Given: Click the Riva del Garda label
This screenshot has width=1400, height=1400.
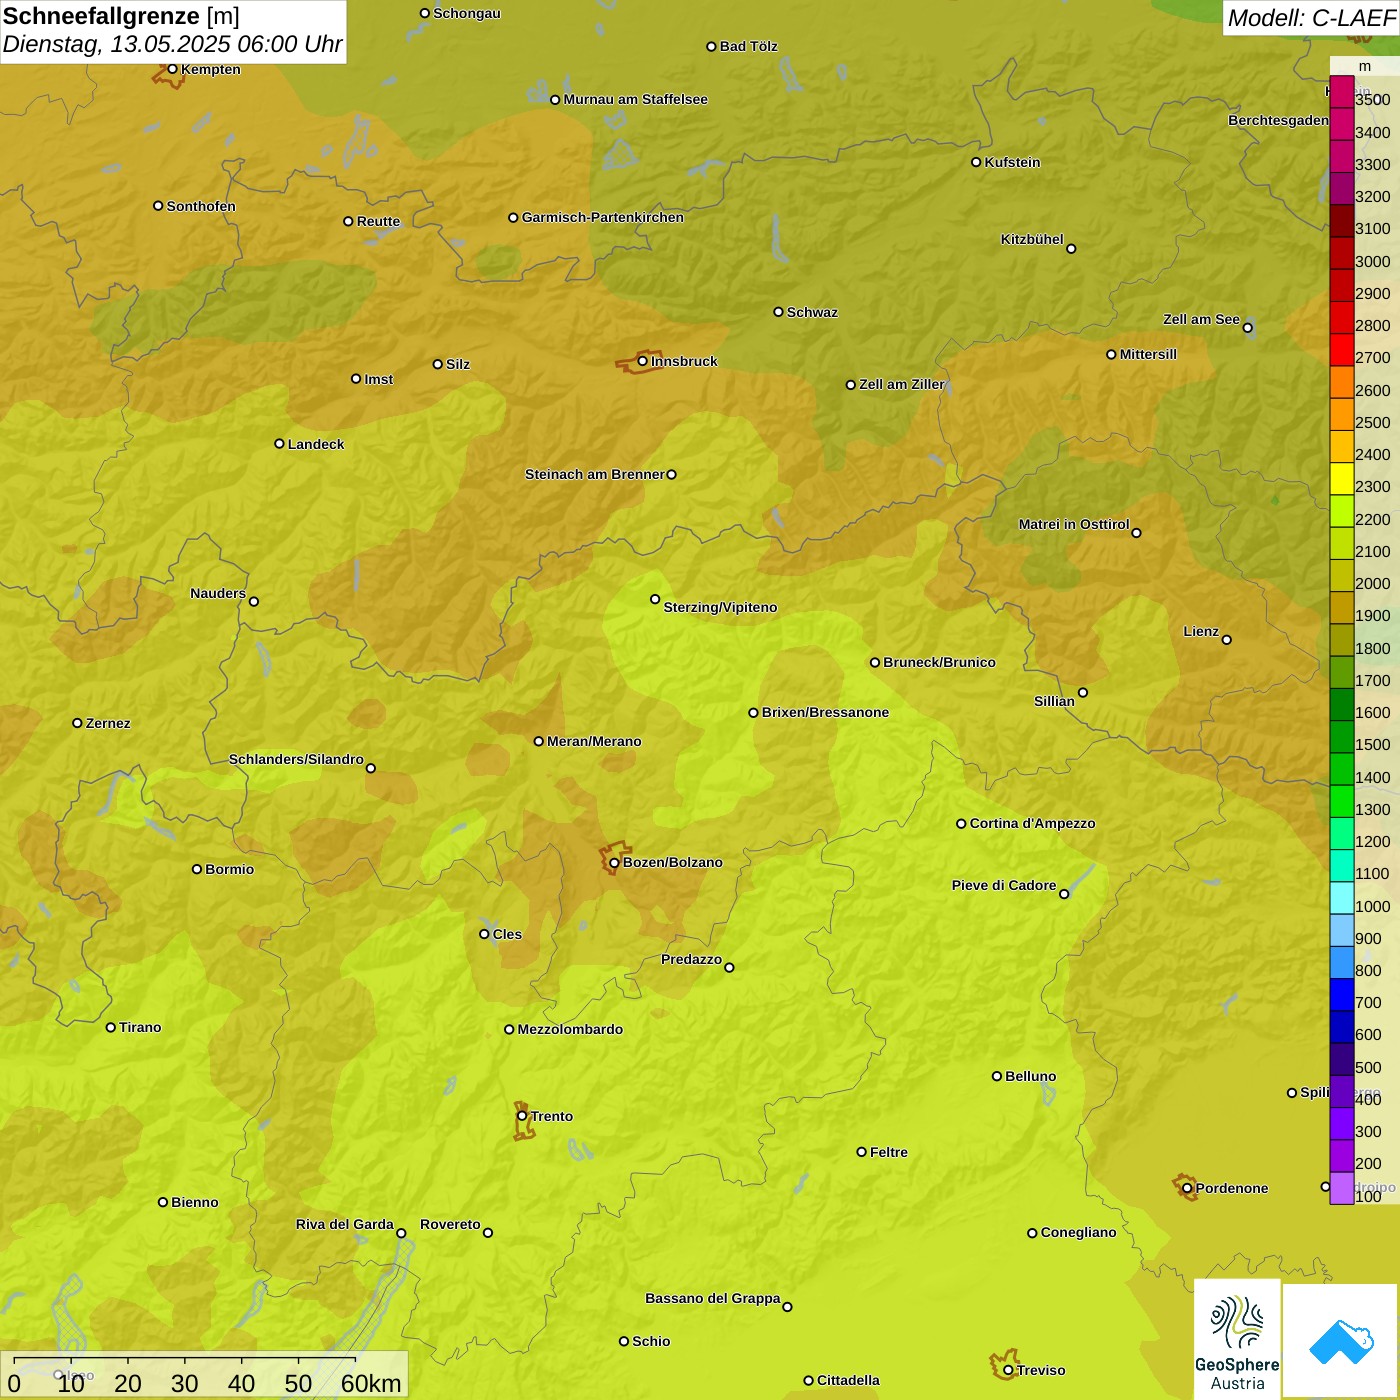Looking at the screenshot, I should tap(345, 1224).
